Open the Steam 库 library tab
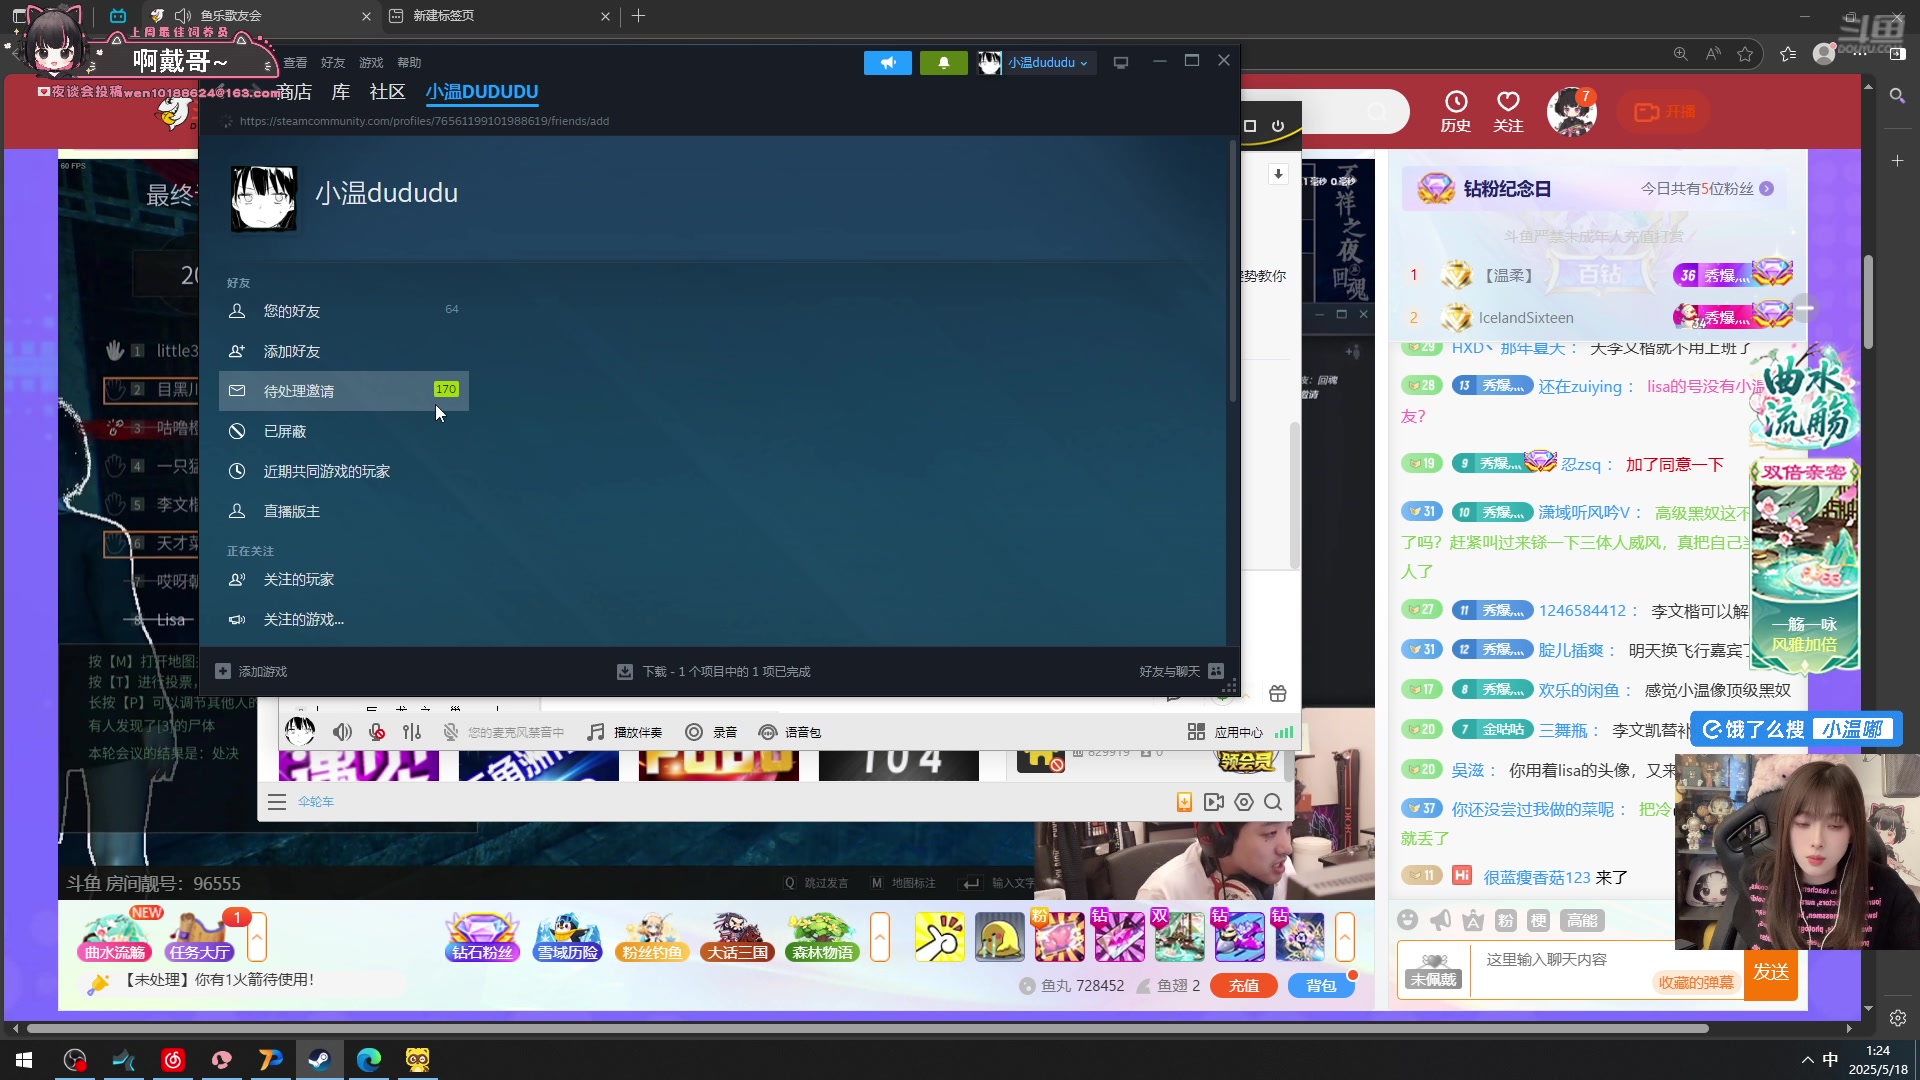Image resolution: width=1920 pixels, height=1080 pixels. [x=341, y=92]
